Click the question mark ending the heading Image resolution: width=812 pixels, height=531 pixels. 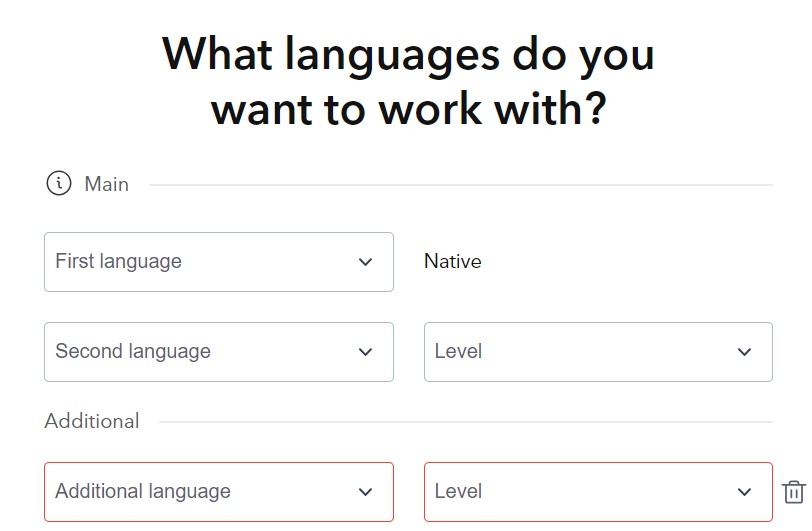[597, 108]
